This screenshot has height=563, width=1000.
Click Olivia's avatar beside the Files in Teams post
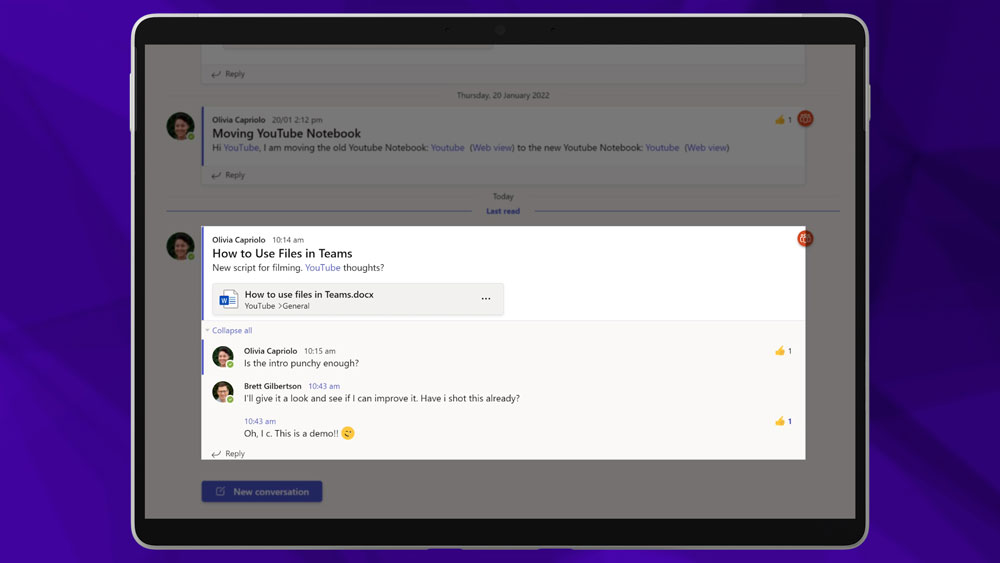(x=180, y=246)
